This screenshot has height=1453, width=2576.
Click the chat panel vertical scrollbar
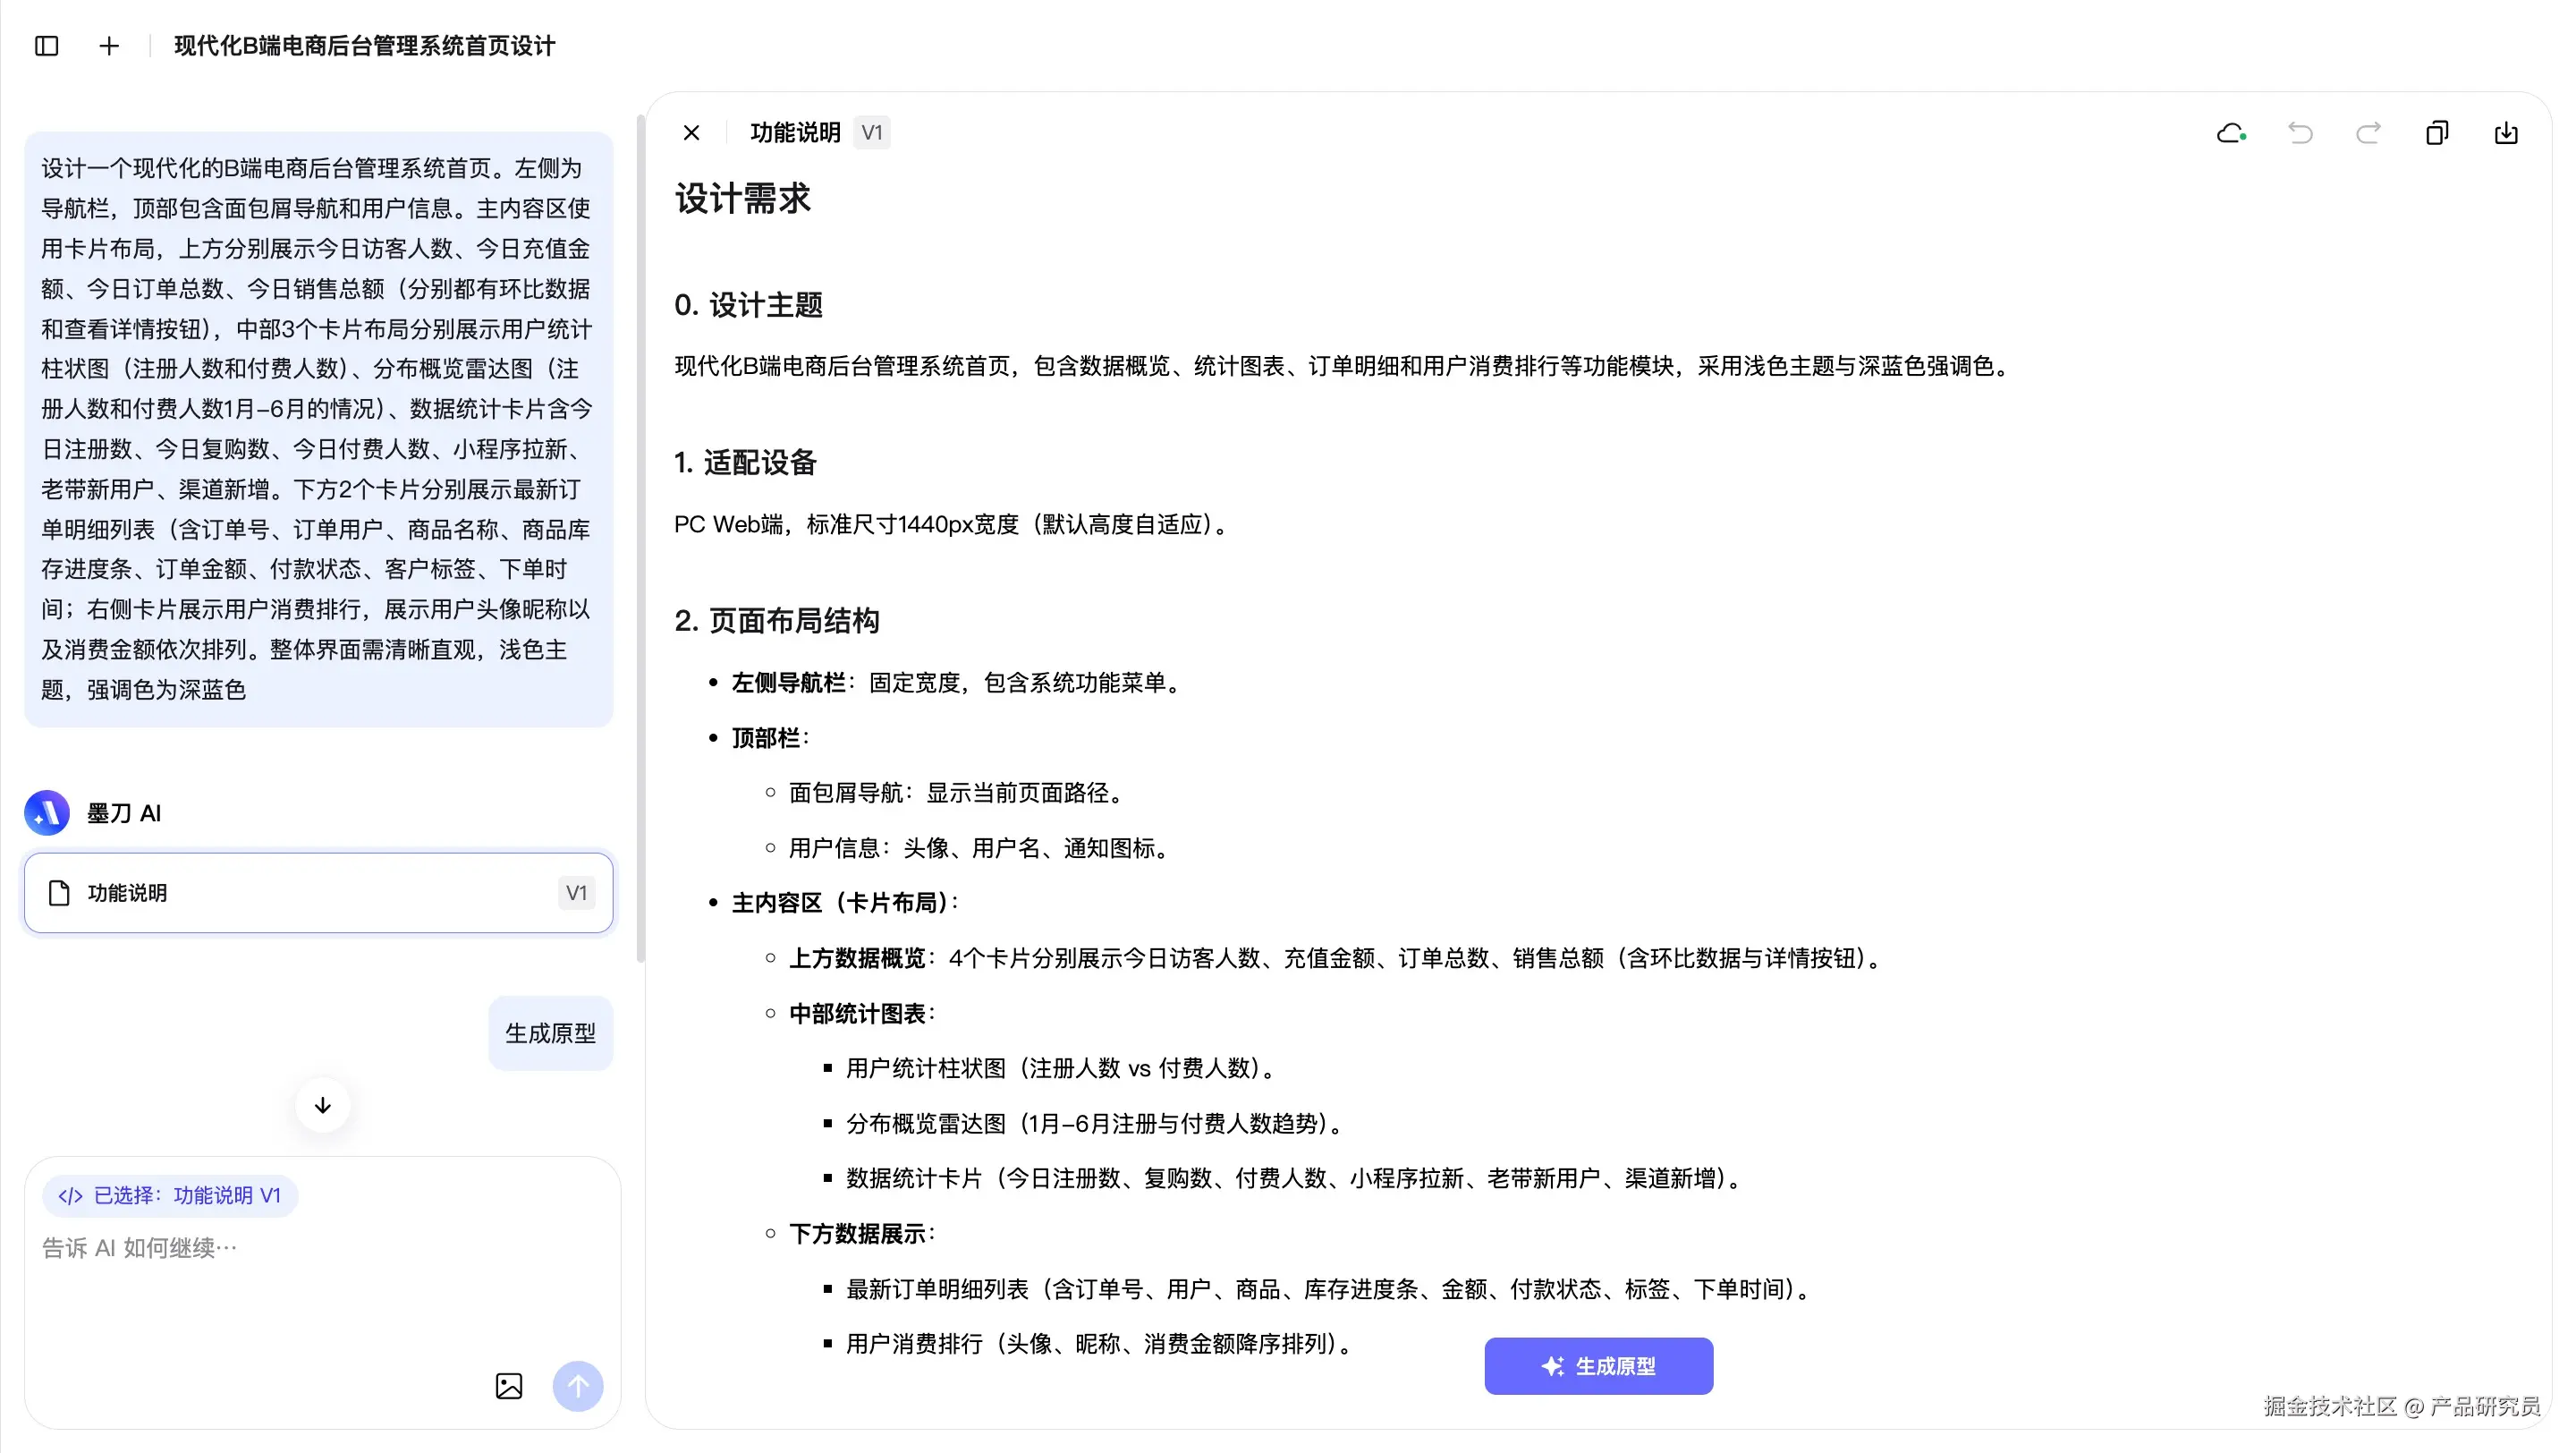point(640,540)
